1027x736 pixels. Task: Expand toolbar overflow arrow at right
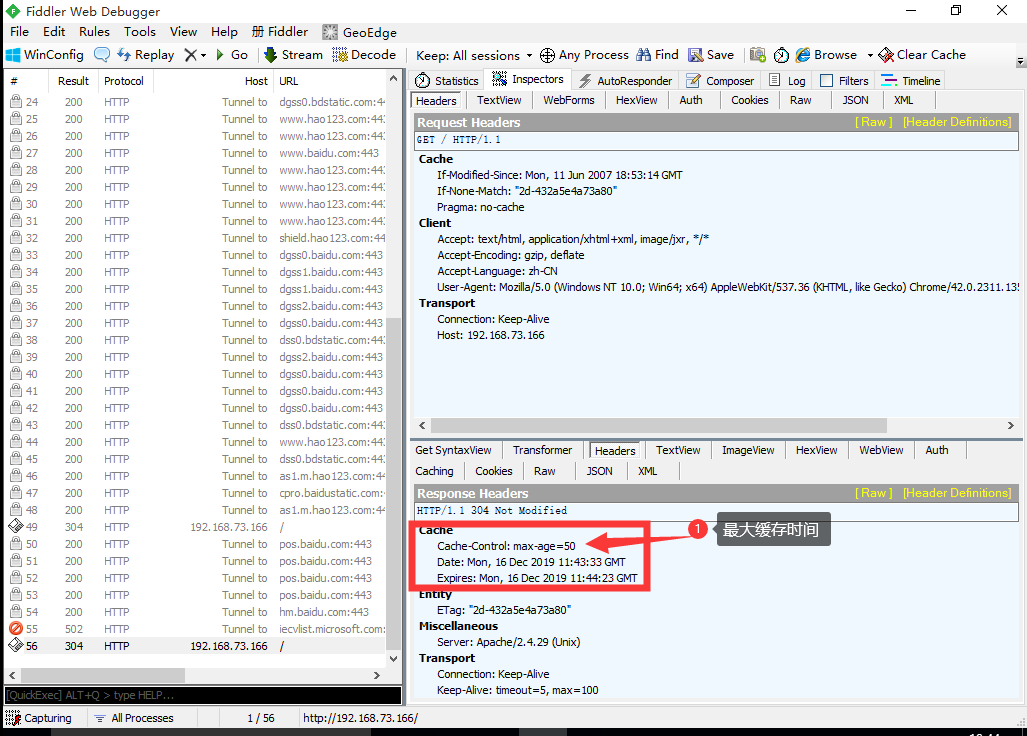[x=1020, y=62]
